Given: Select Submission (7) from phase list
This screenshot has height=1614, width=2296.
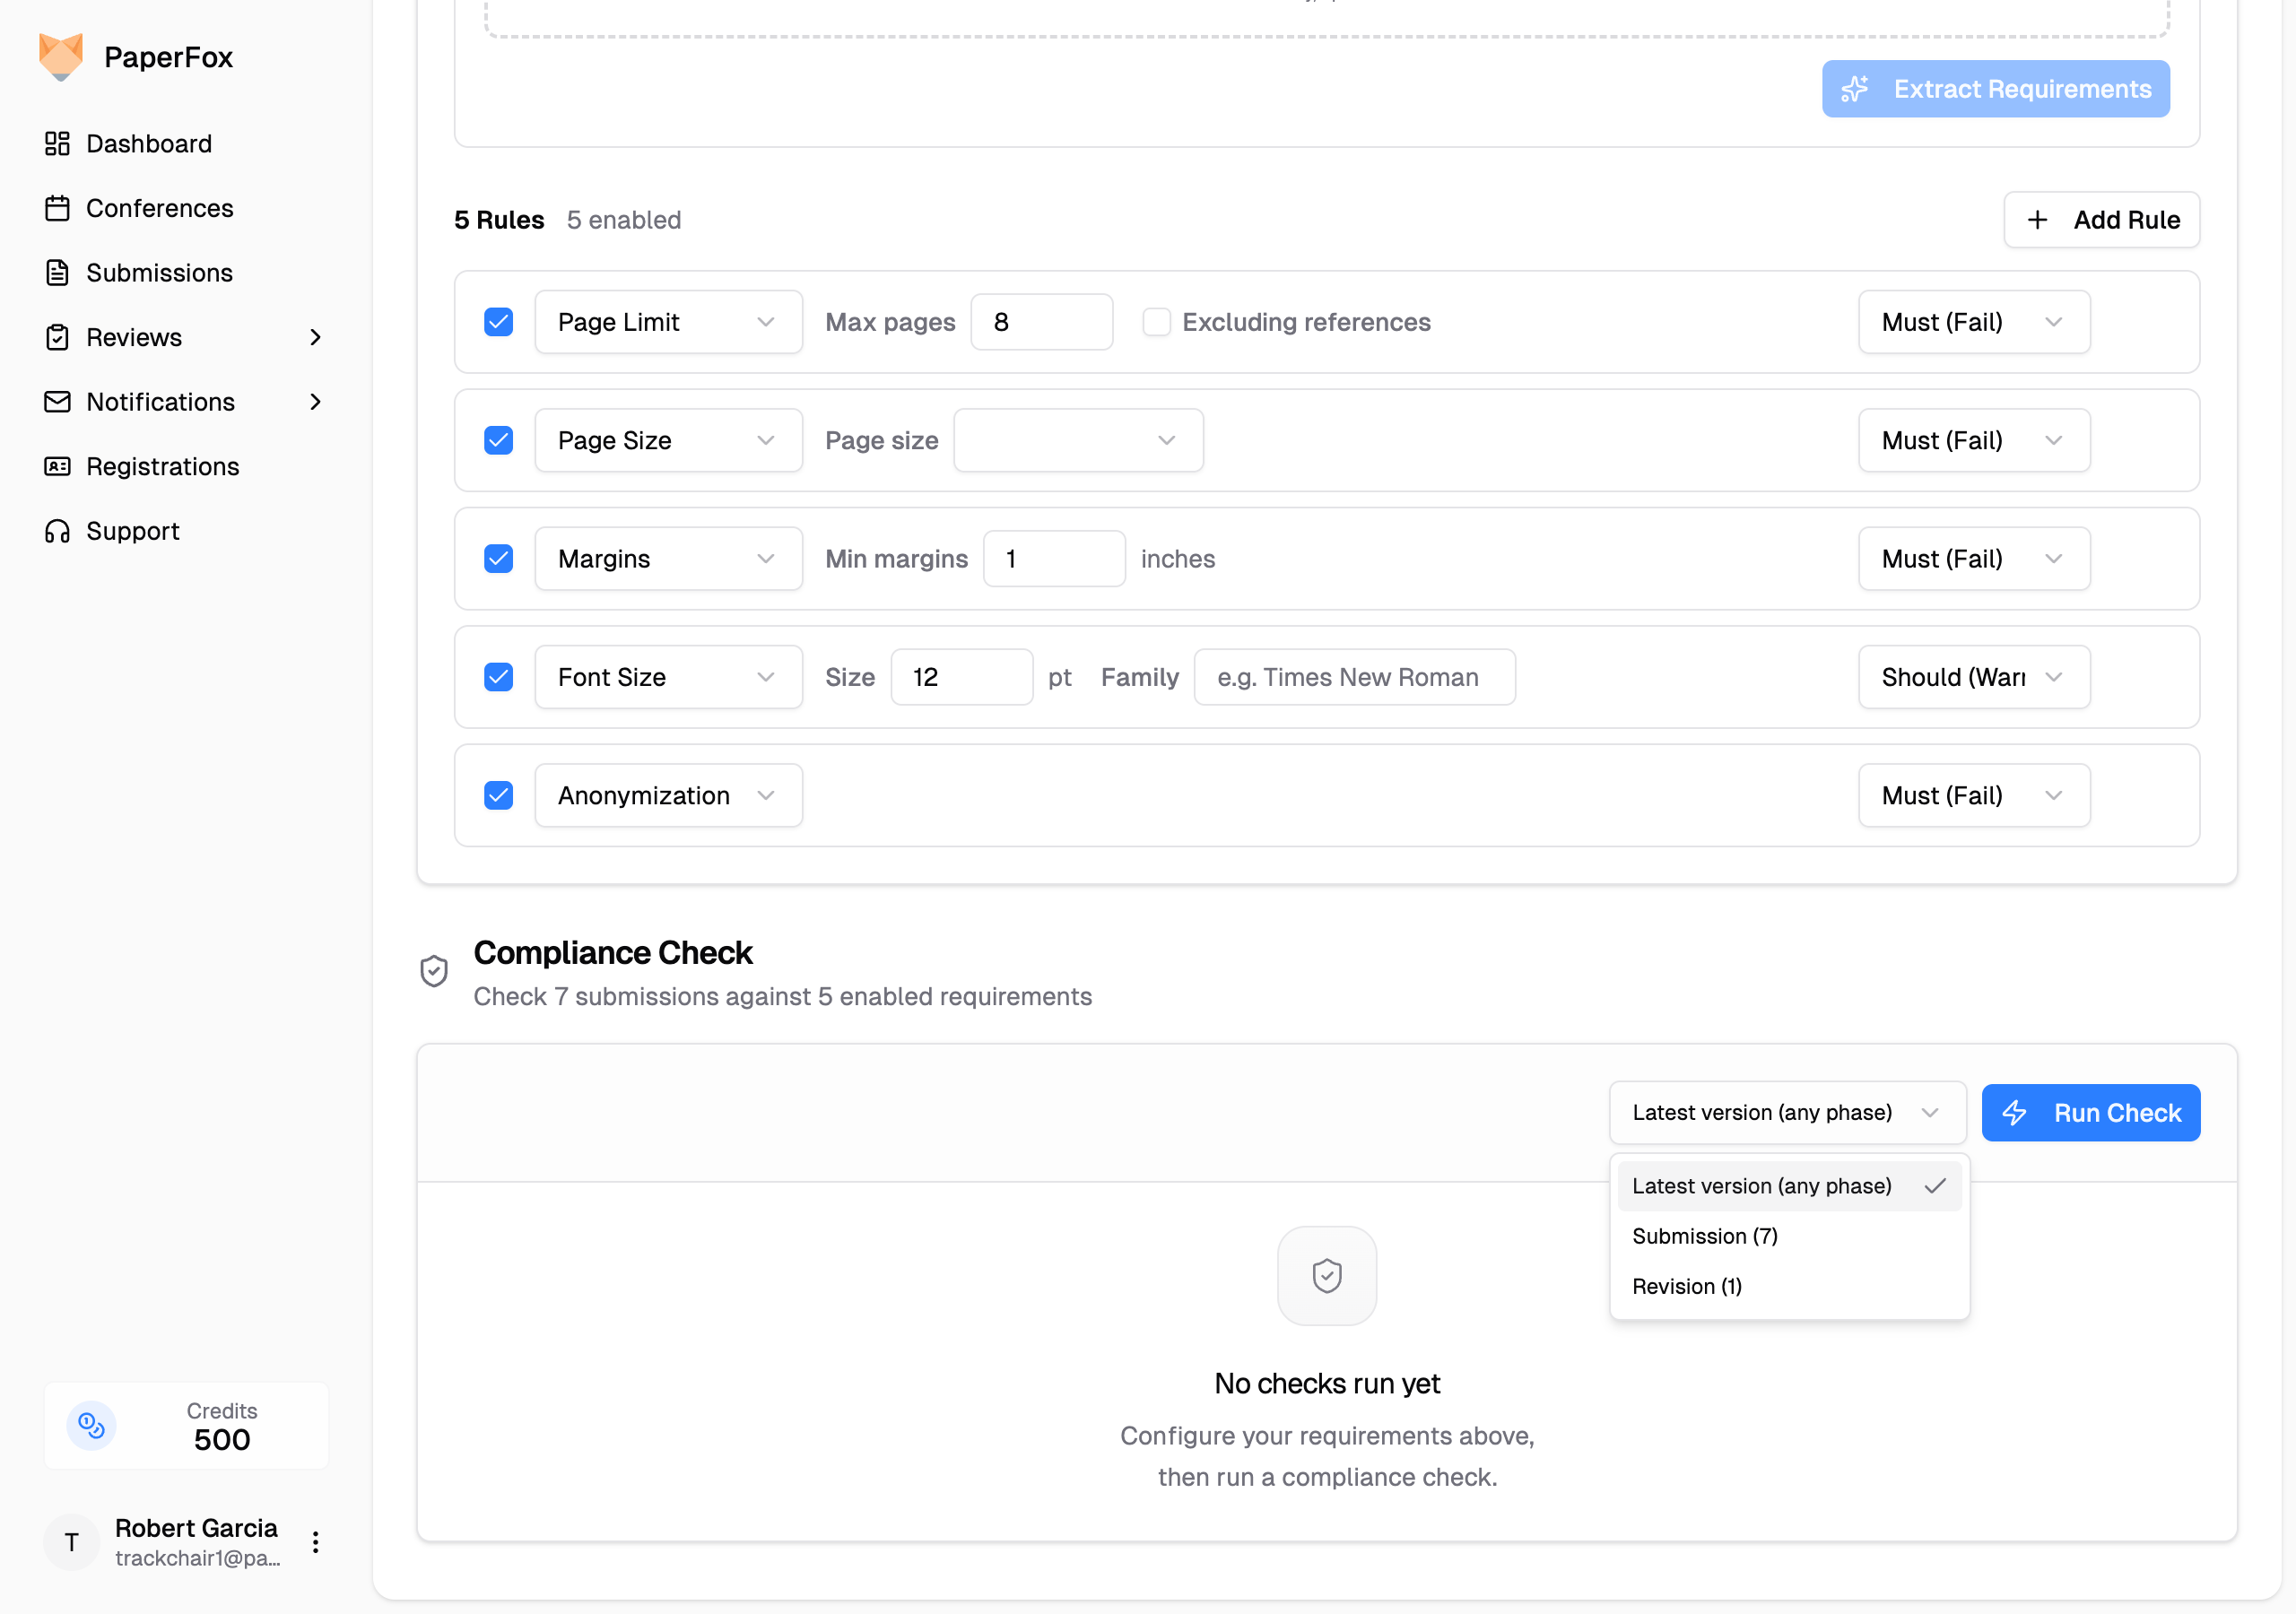Looking at the screenshot, I should (1704, 1235).
